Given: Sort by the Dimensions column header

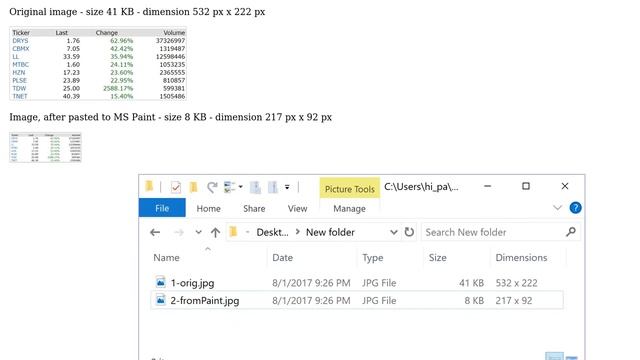Looking at the screenshot, I should [521, 258].
